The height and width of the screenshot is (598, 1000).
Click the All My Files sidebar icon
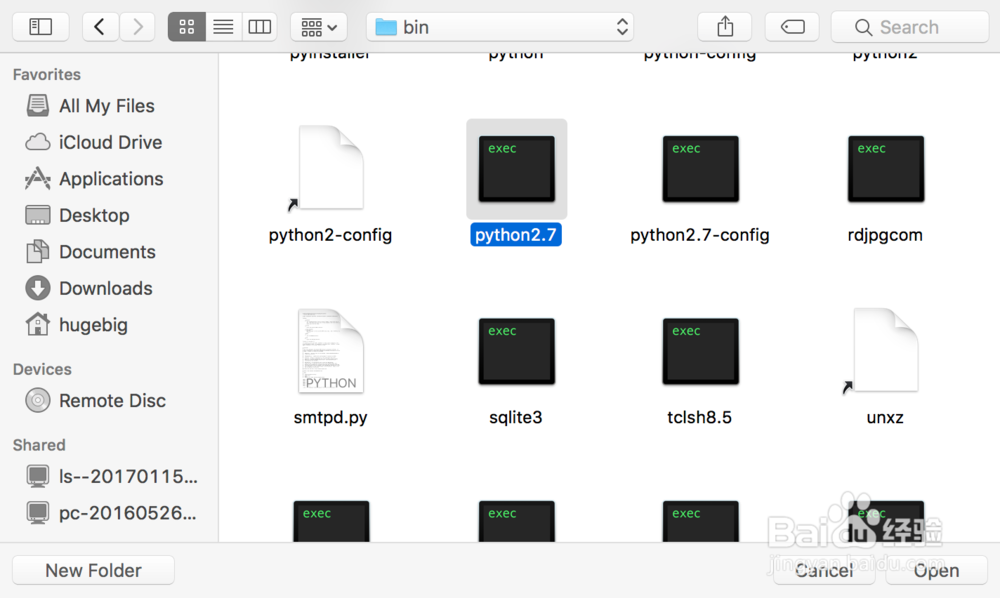[x=38, y=106]
